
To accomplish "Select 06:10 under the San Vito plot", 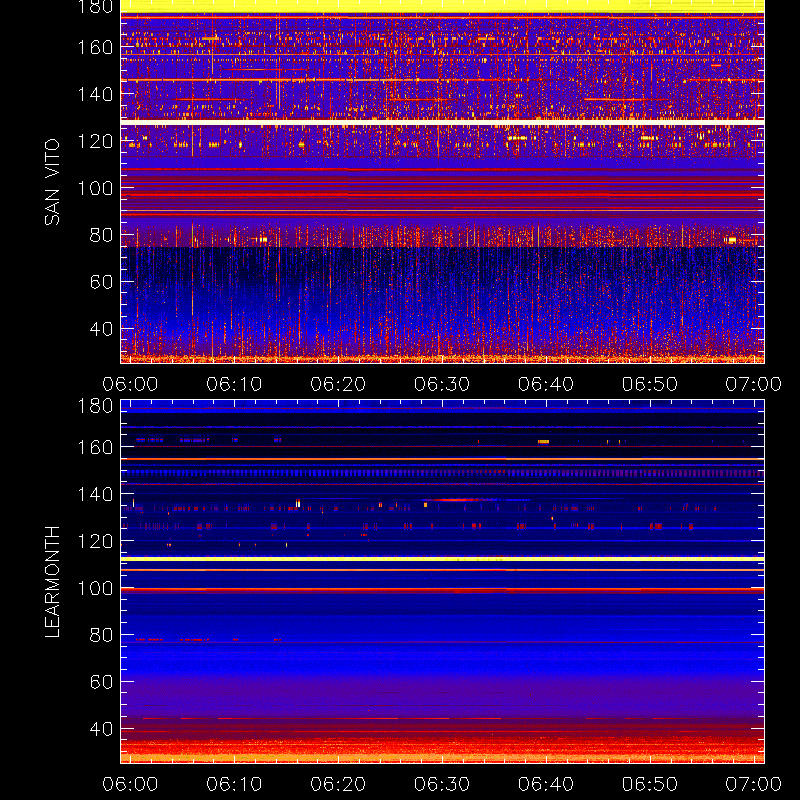I will (234, 384).
